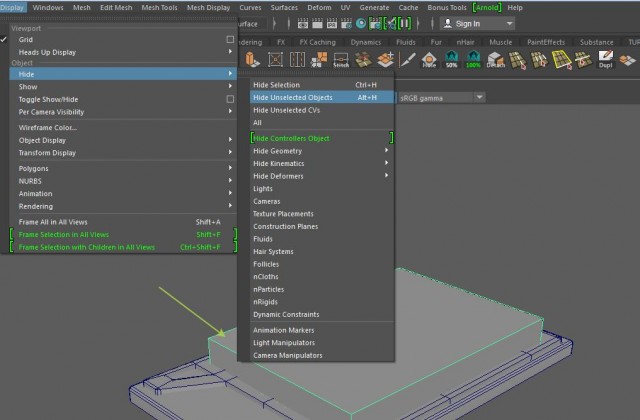Viewport: 640px width, 420px height.
Task: Choose Camera Manipulators entry
Action: tap(322, 355)
